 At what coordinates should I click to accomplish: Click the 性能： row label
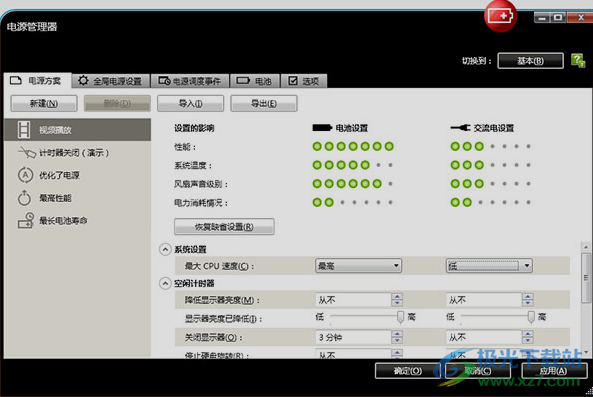coord(185,147)
